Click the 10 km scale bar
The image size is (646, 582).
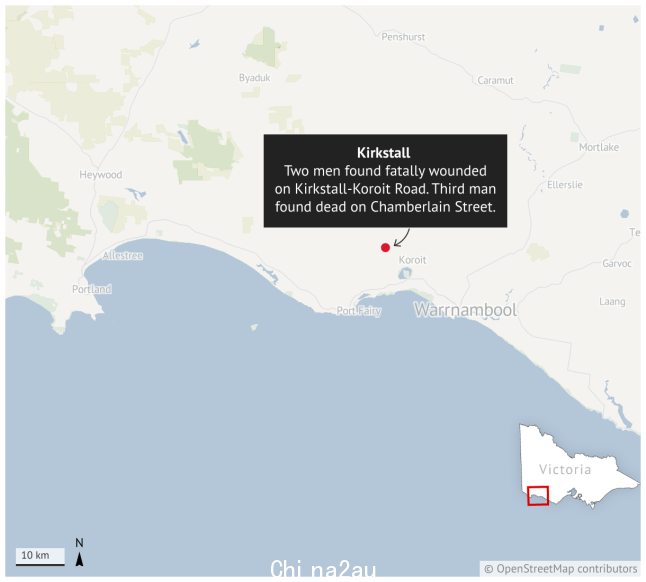40,556
